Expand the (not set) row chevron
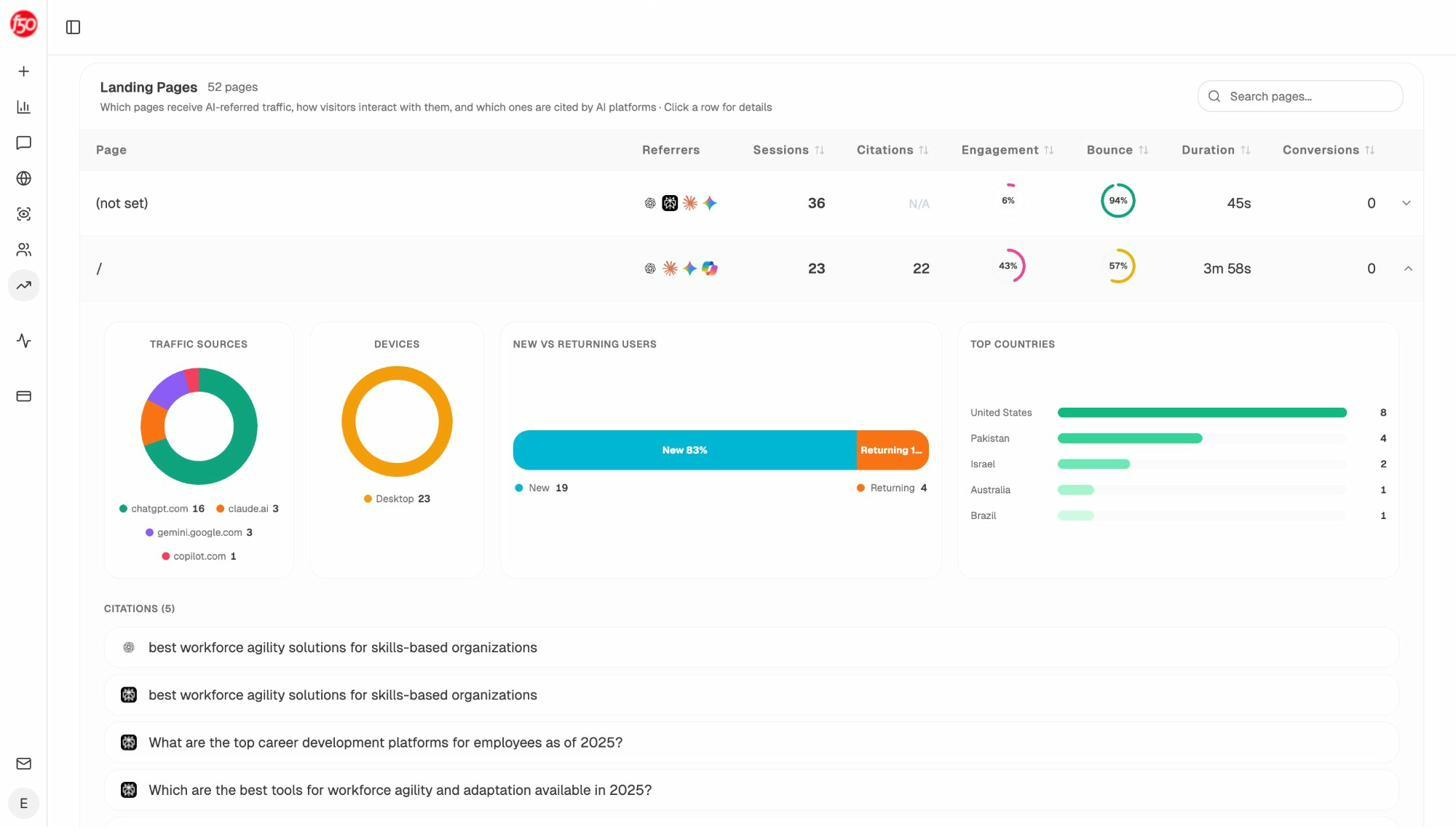The height and width of the screenshot is (840, 1456). click(1407, 202)
